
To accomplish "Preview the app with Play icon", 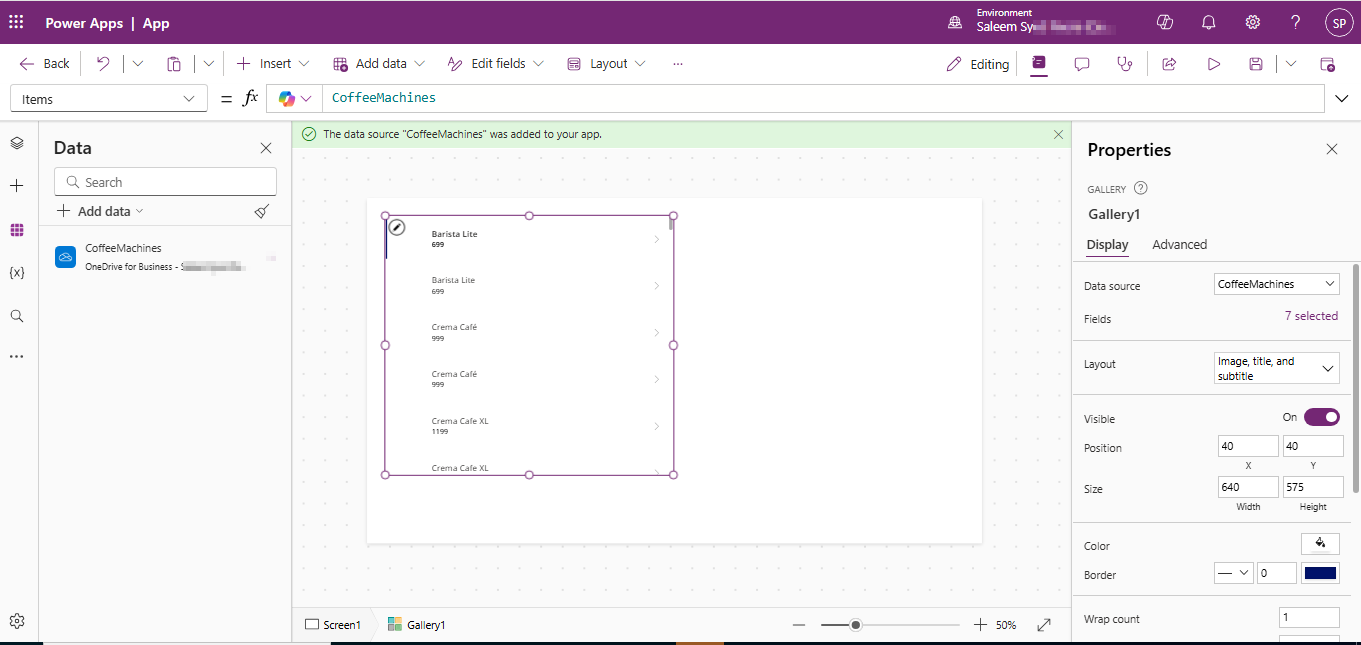I will (1213, 64).
